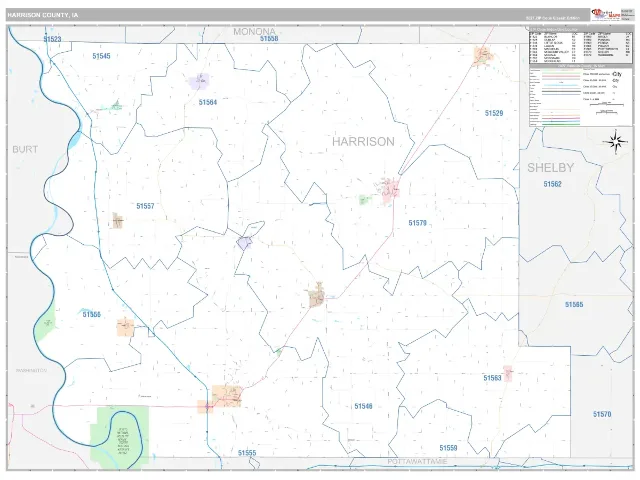Select the MONONA county label
This screenshot has width=640, height=480.
pos(254,31)
